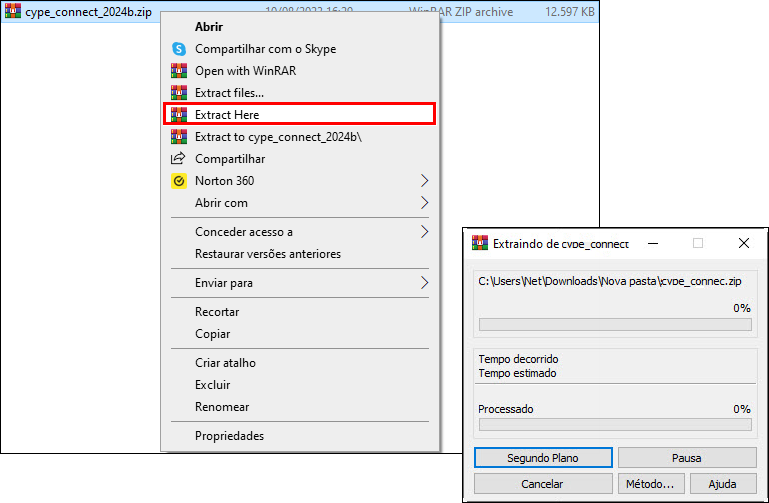This screenshot has height=503, width=769.
Task: Click the Pausa button in the extraction dialog
Action: (687, 458)
